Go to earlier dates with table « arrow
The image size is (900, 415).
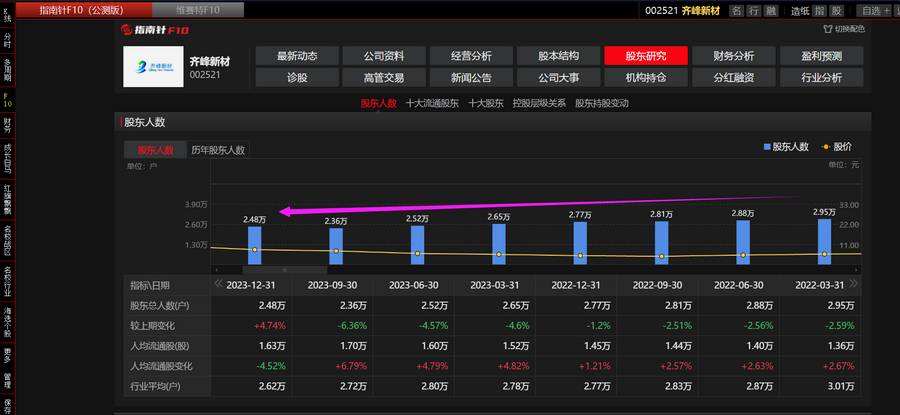pos(218,283)
